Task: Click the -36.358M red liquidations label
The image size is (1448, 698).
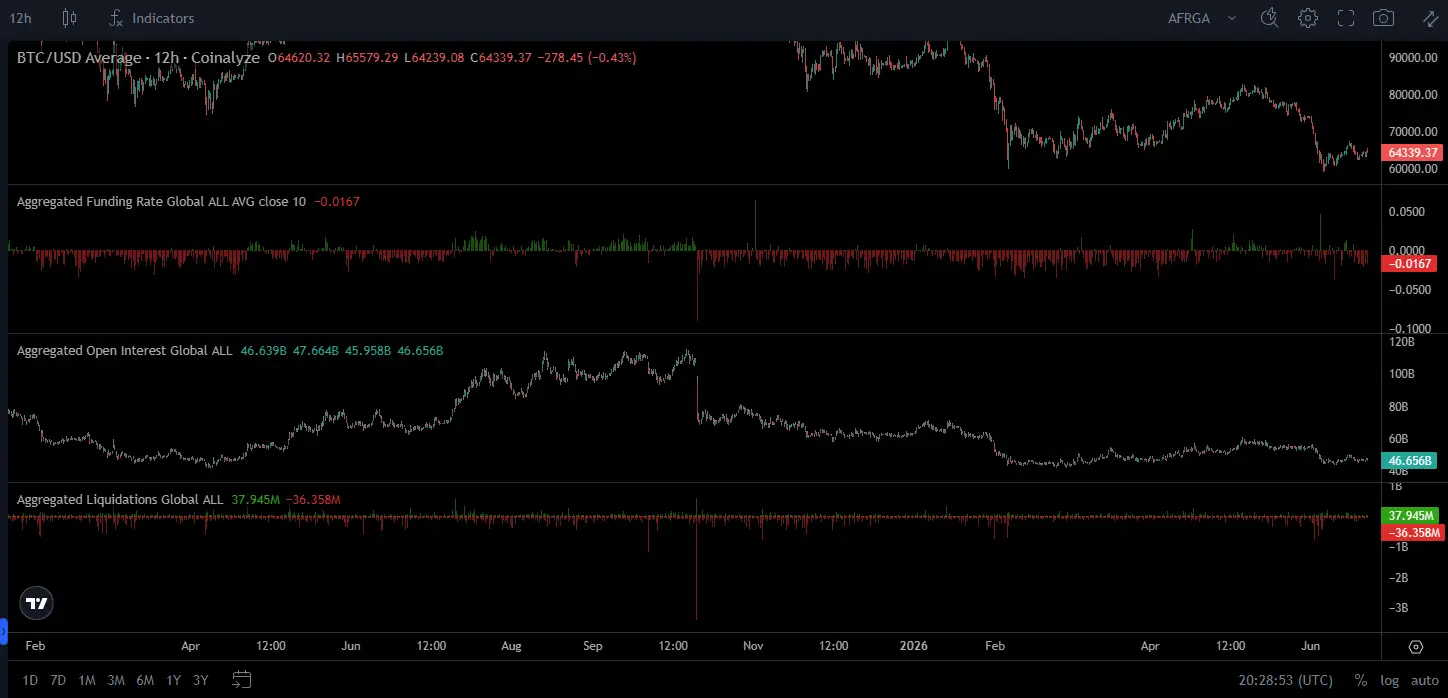Action: click(x=1412, y=532)
